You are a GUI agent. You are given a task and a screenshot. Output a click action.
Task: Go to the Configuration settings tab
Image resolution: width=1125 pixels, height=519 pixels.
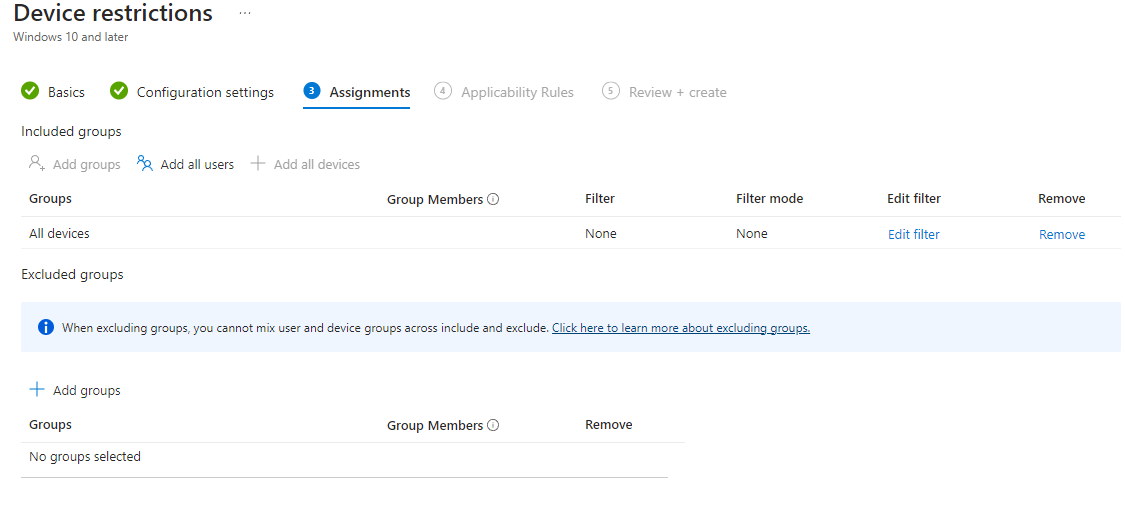point(205,92)
